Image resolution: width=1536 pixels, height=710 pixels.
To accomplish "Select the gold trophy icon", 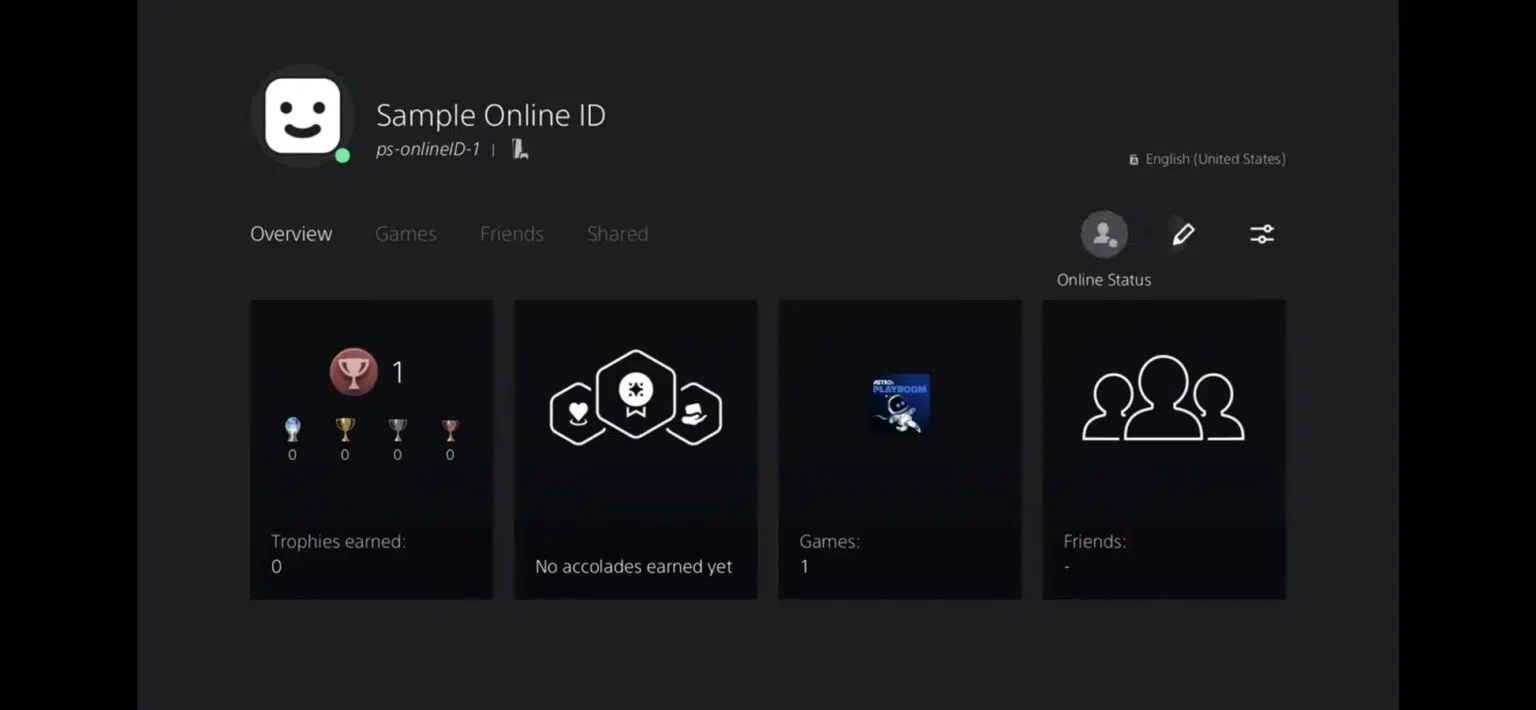I will [x=345, y=430].
